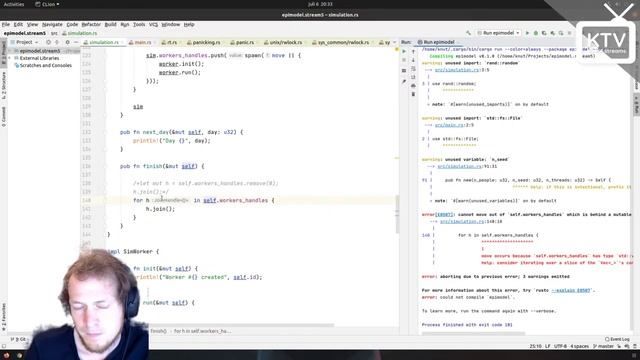This screenshot has width=640, height=360.
Task: Click the profiler run icon in toolbar
Action: (553, 33)
